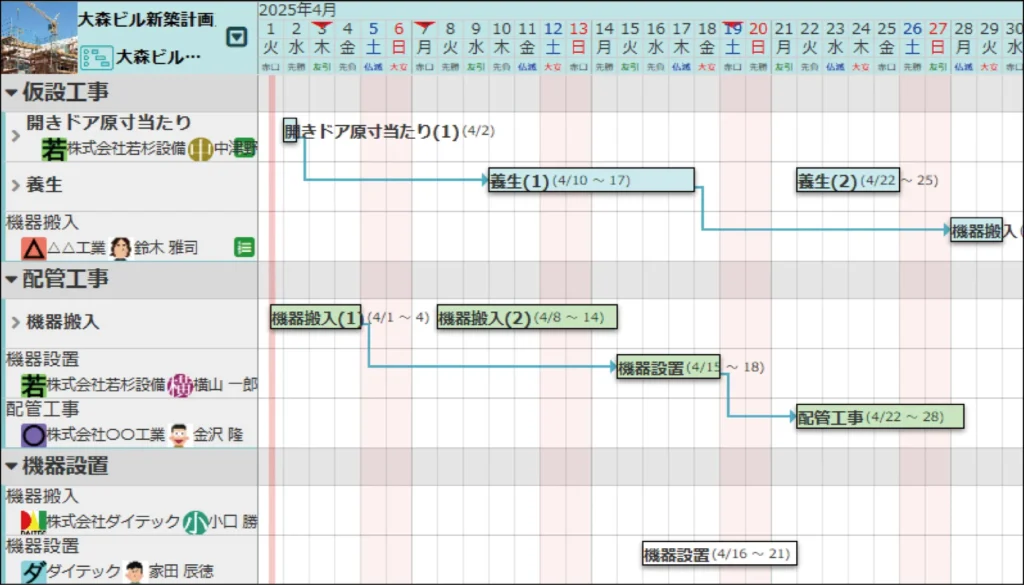
Task: Click 鈴木 雅司's avatar icon
Action: (x=121, y=248)
